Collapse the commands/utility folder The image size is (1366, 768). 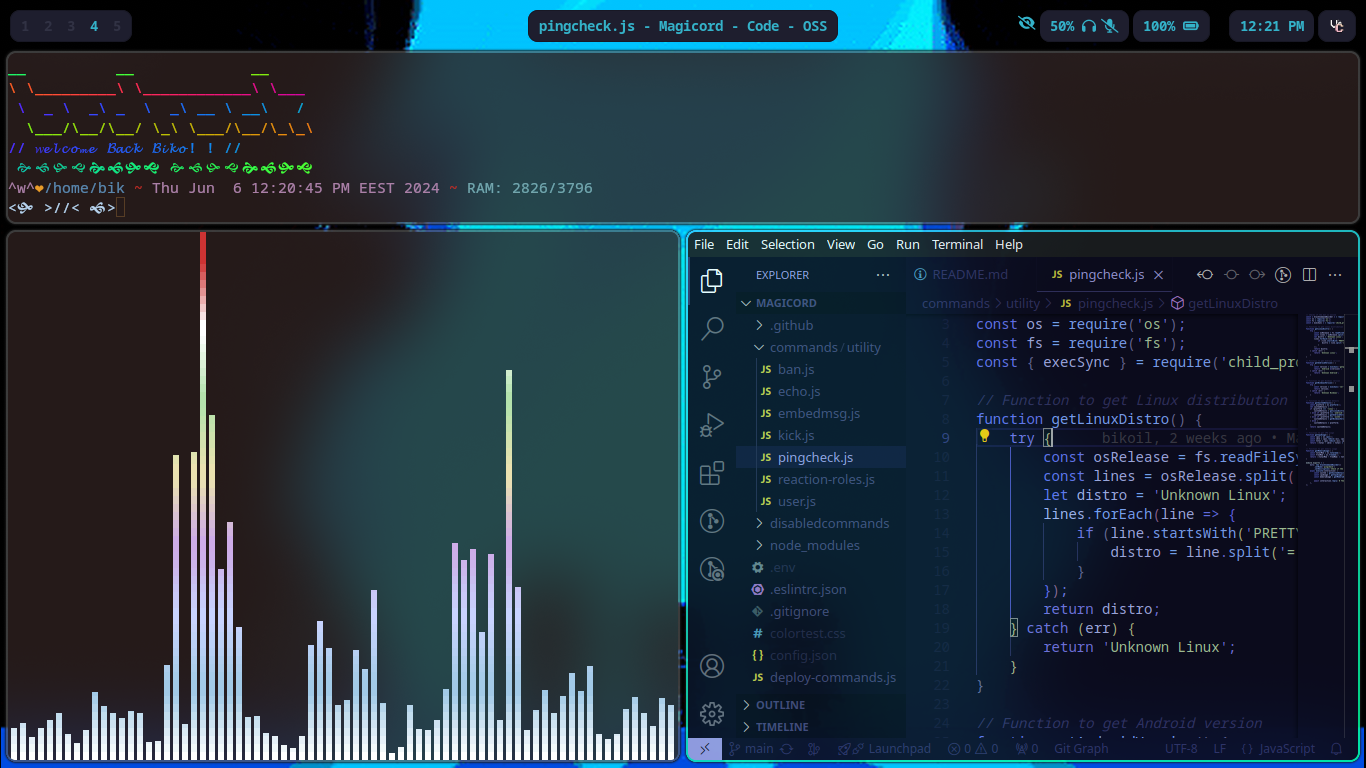click(821, 347)
